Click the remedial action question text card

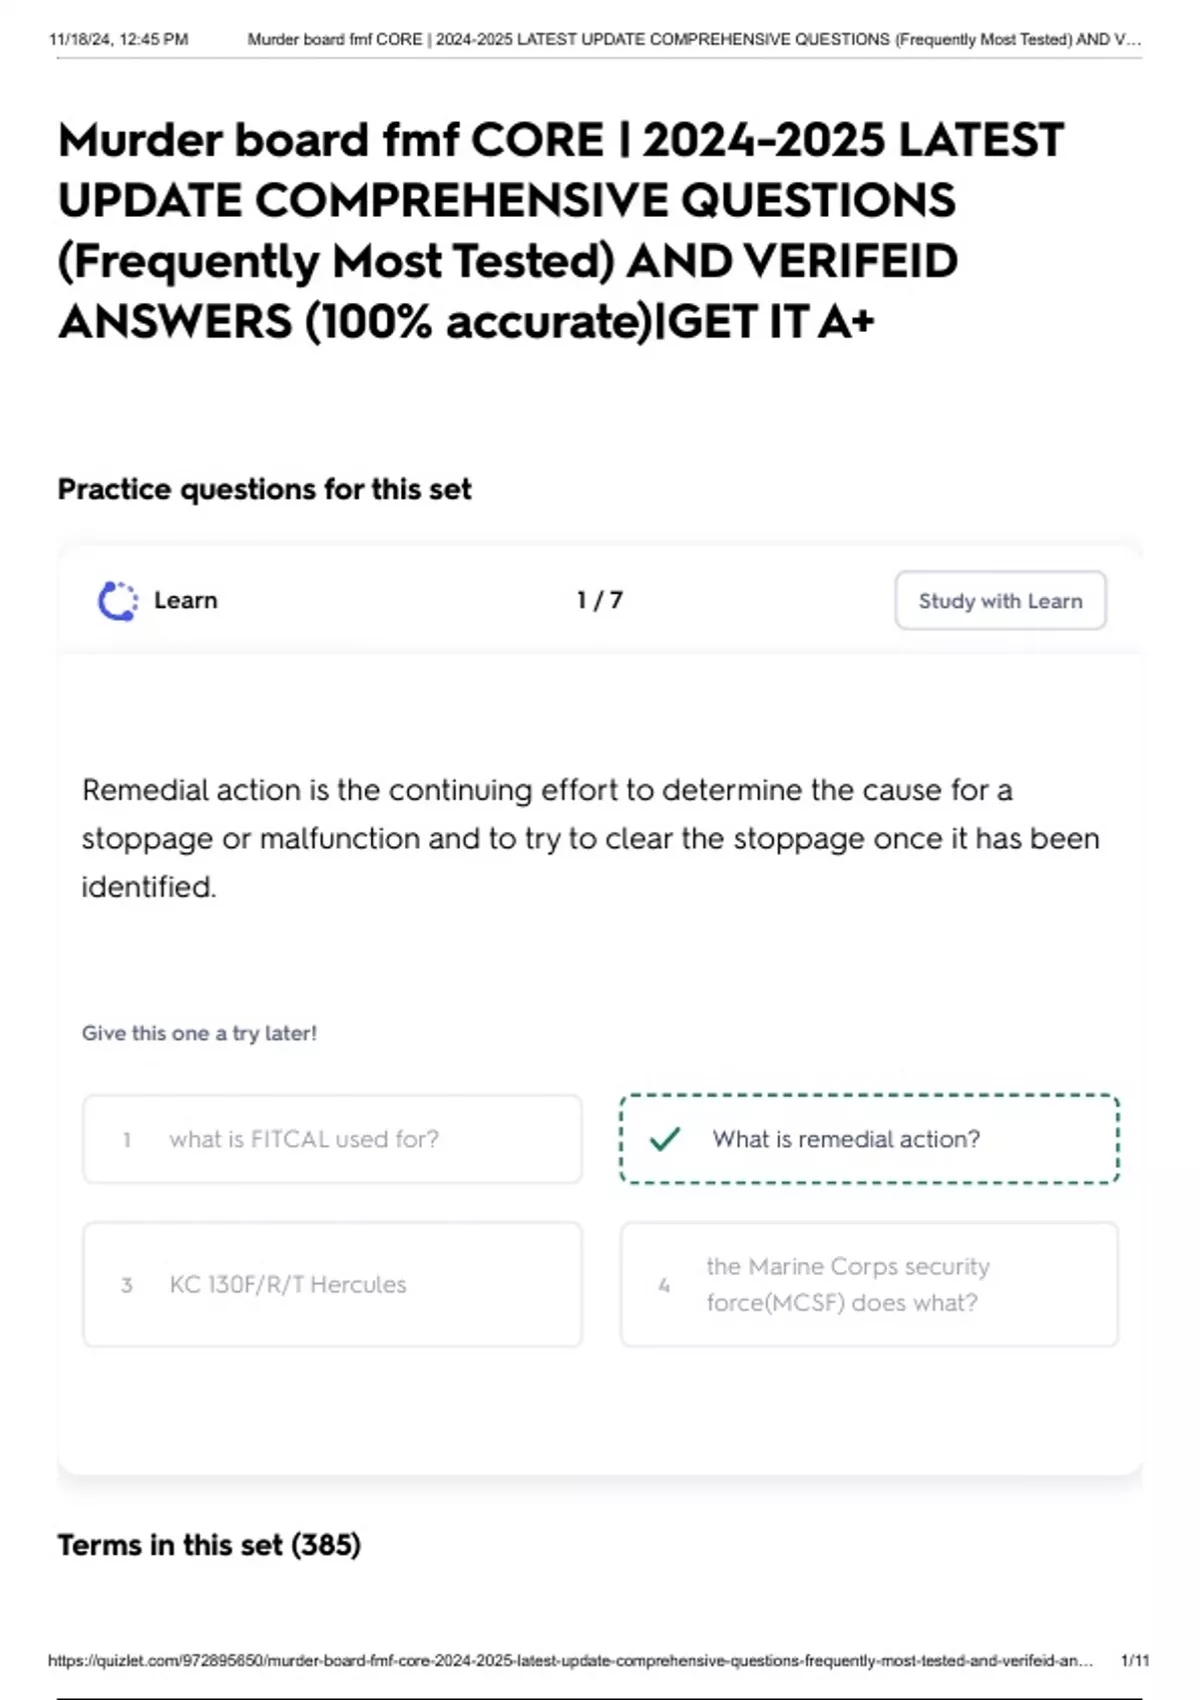coord(592,838)
